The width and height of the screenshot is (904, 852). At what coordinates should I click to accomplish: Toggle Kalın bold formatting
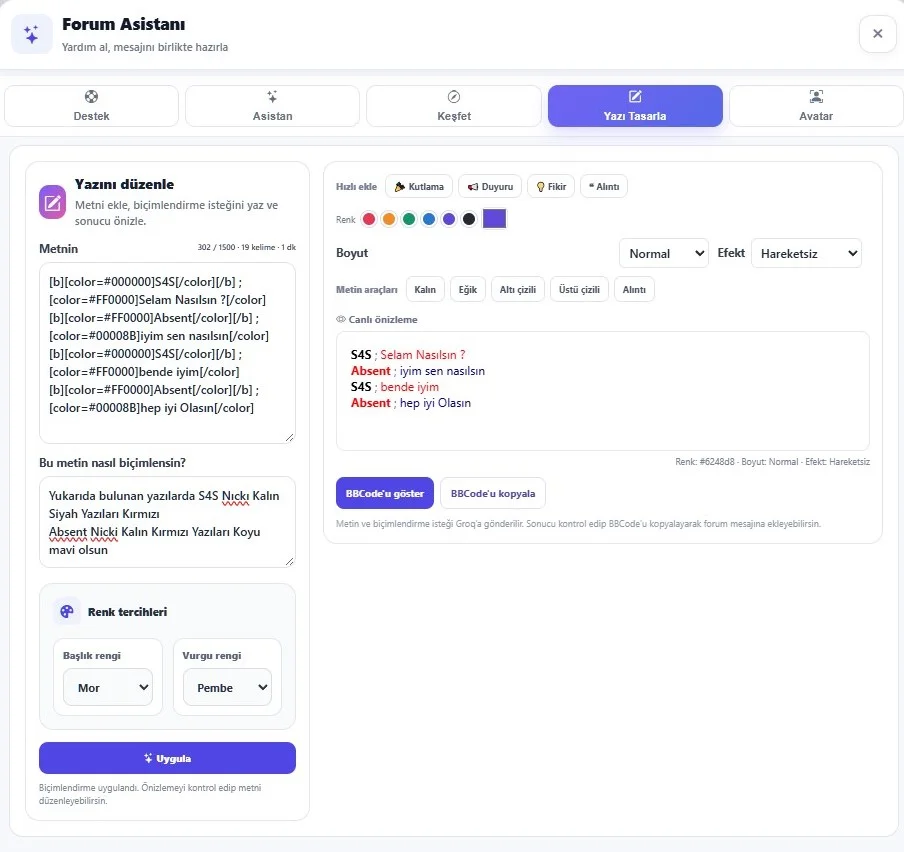pos(425,289)
